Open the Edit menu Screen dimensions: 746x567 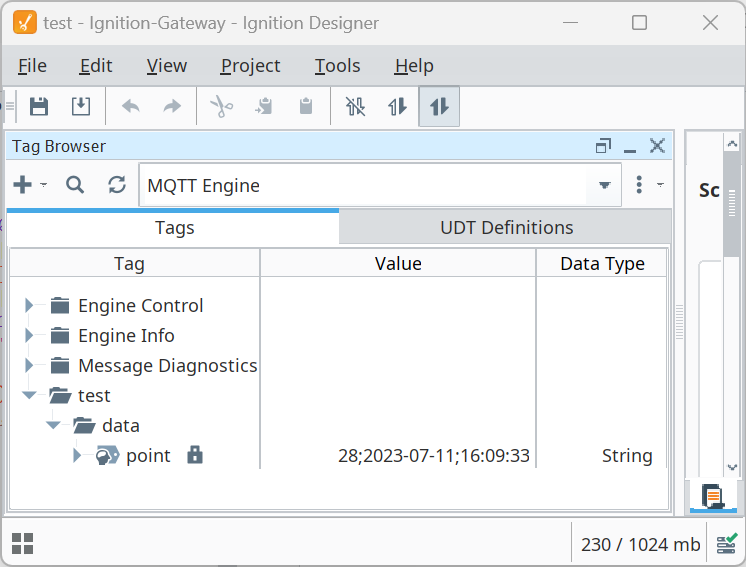tap(96, 66)
